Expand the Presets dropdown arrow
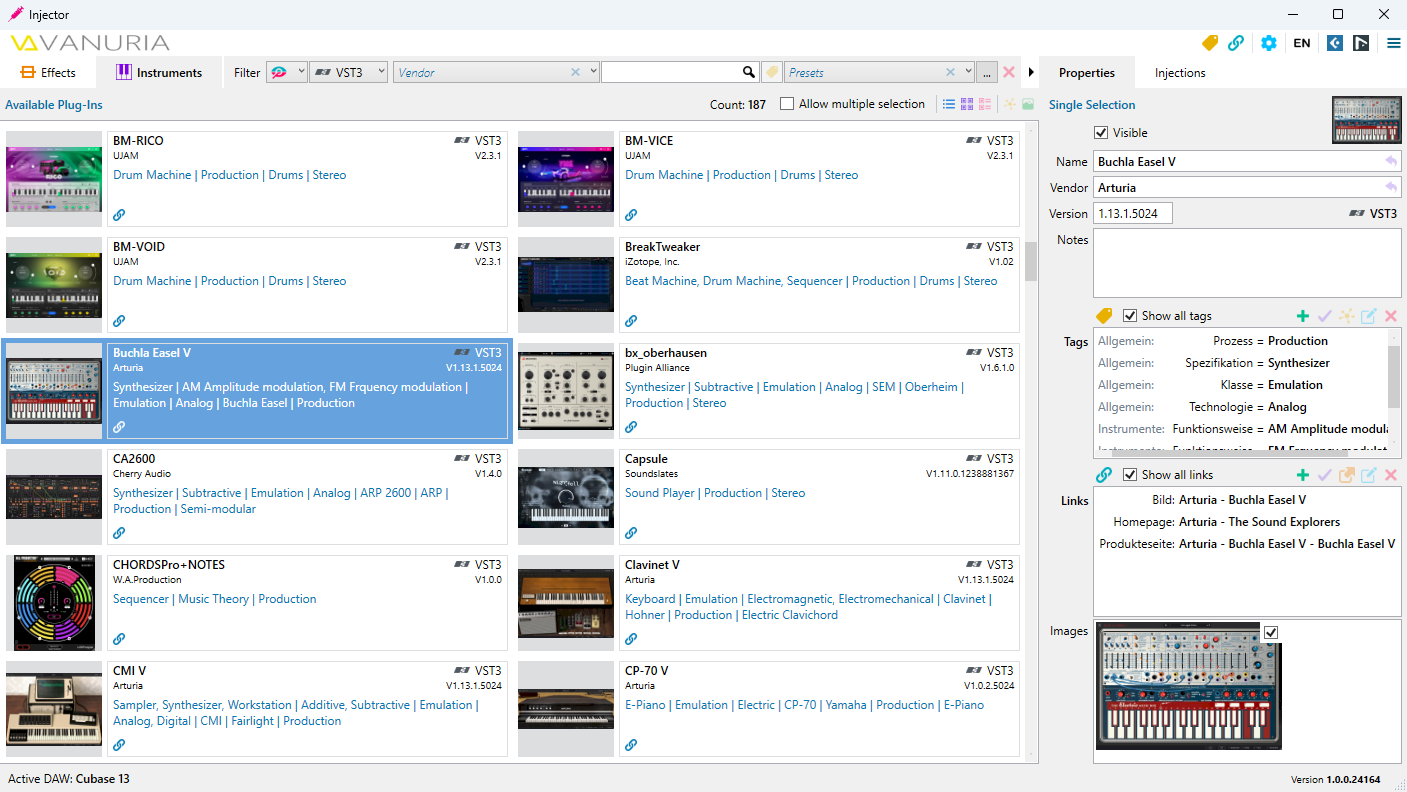Screen dimensions: 1407x792 tap(967, 72)
